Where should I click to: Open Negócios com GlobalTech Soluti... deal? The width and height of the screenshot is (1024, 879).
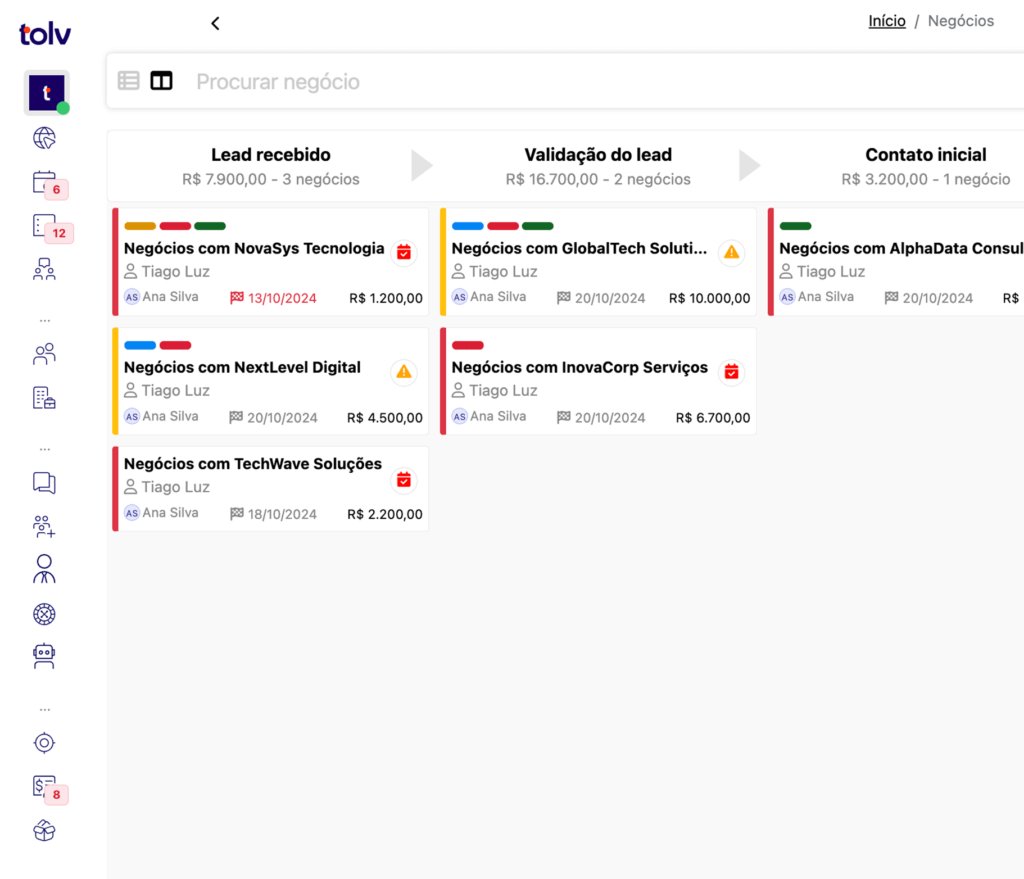click(579, 249)
